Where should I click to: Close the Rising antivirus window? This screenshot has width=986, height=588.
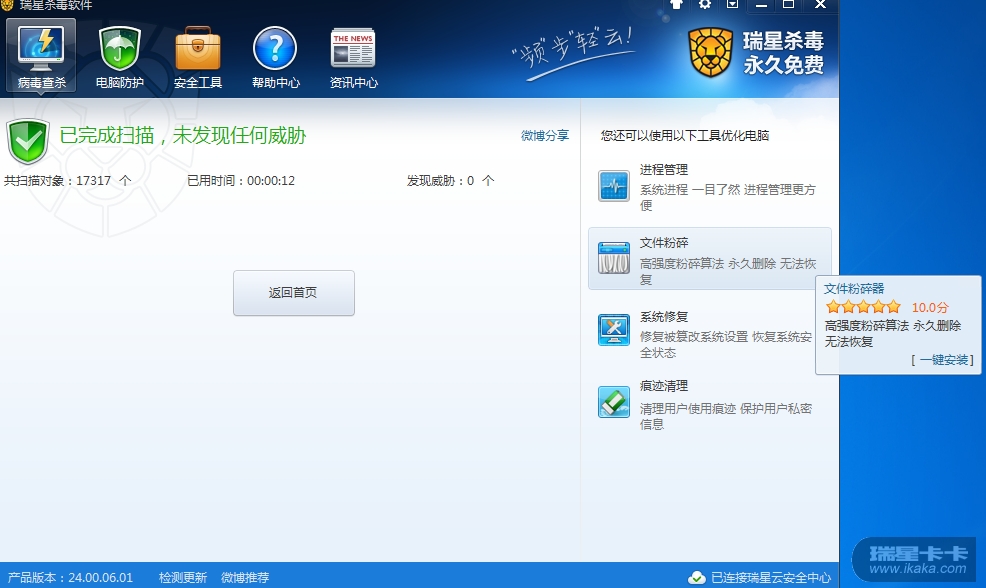820,4
